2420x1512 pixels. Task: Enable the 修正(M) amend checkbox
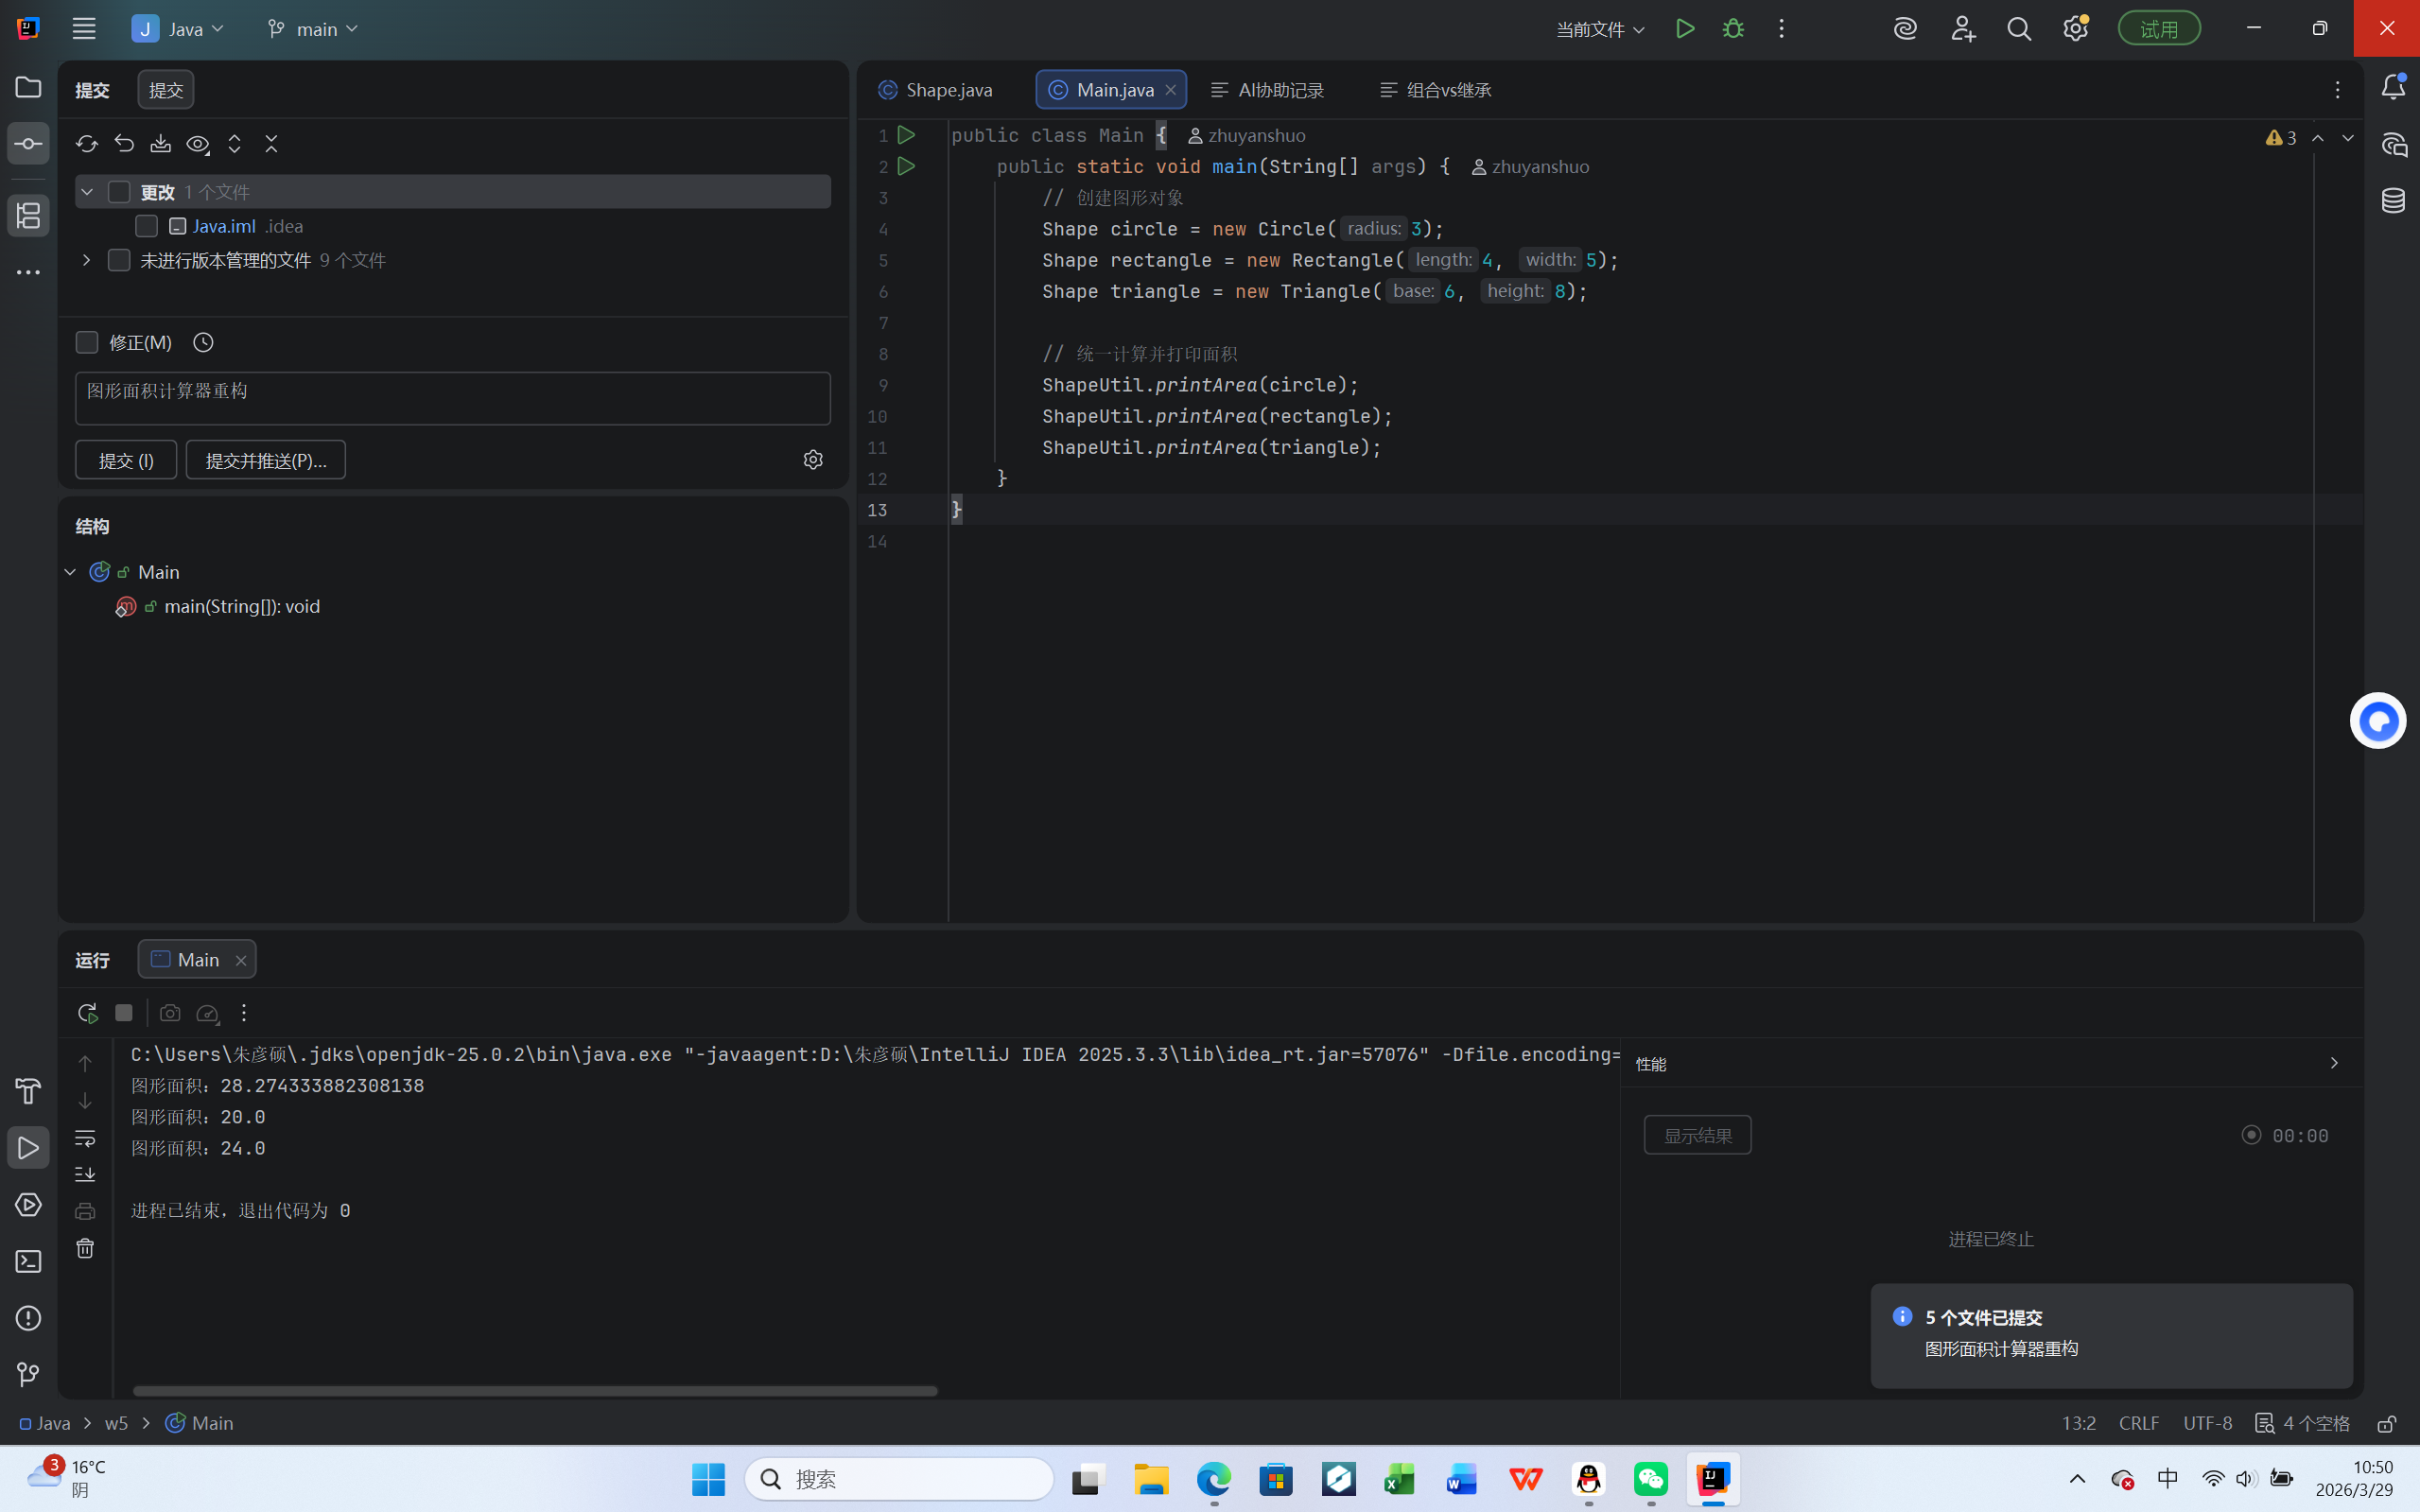tap(87, 343)
